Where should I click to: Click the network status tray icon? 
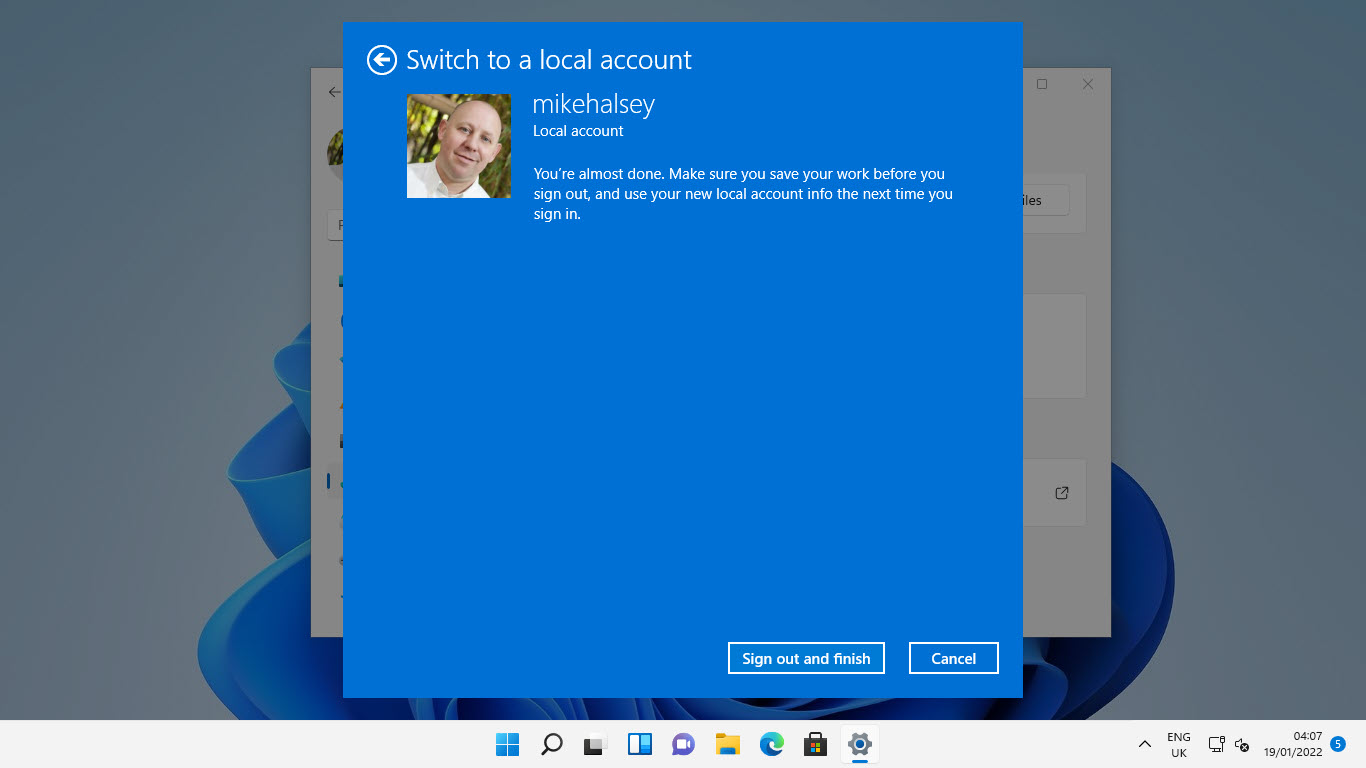(1216, 744)
